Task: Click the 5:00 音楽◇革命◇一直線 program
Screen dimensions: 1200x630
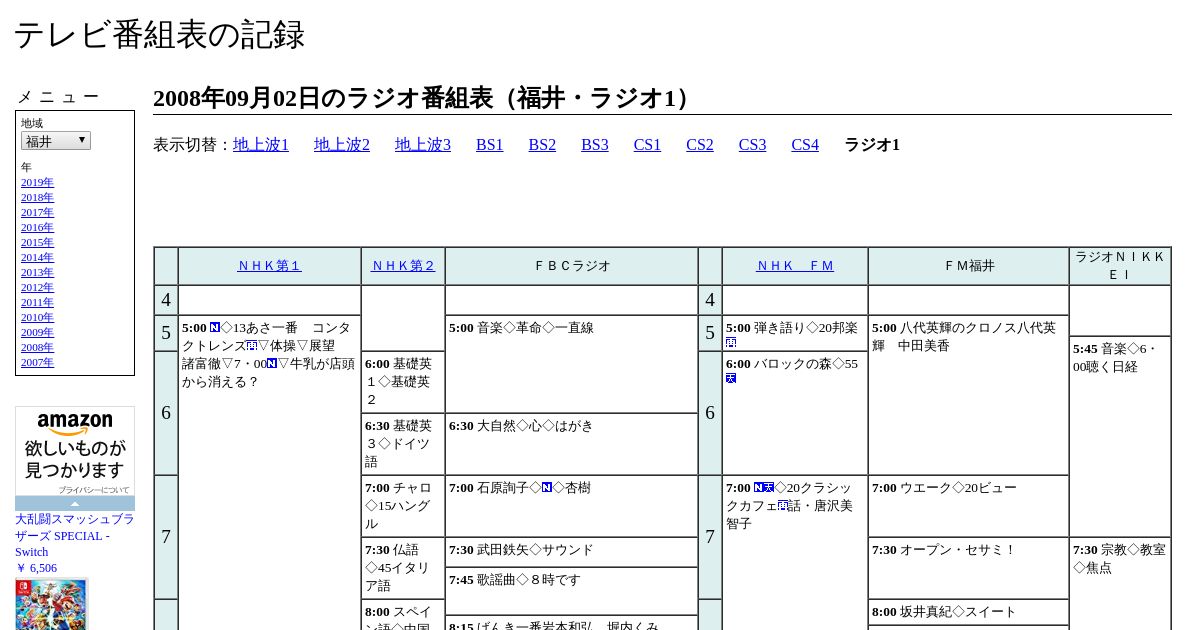Action: pyautogui.click(x=571, y=364)
